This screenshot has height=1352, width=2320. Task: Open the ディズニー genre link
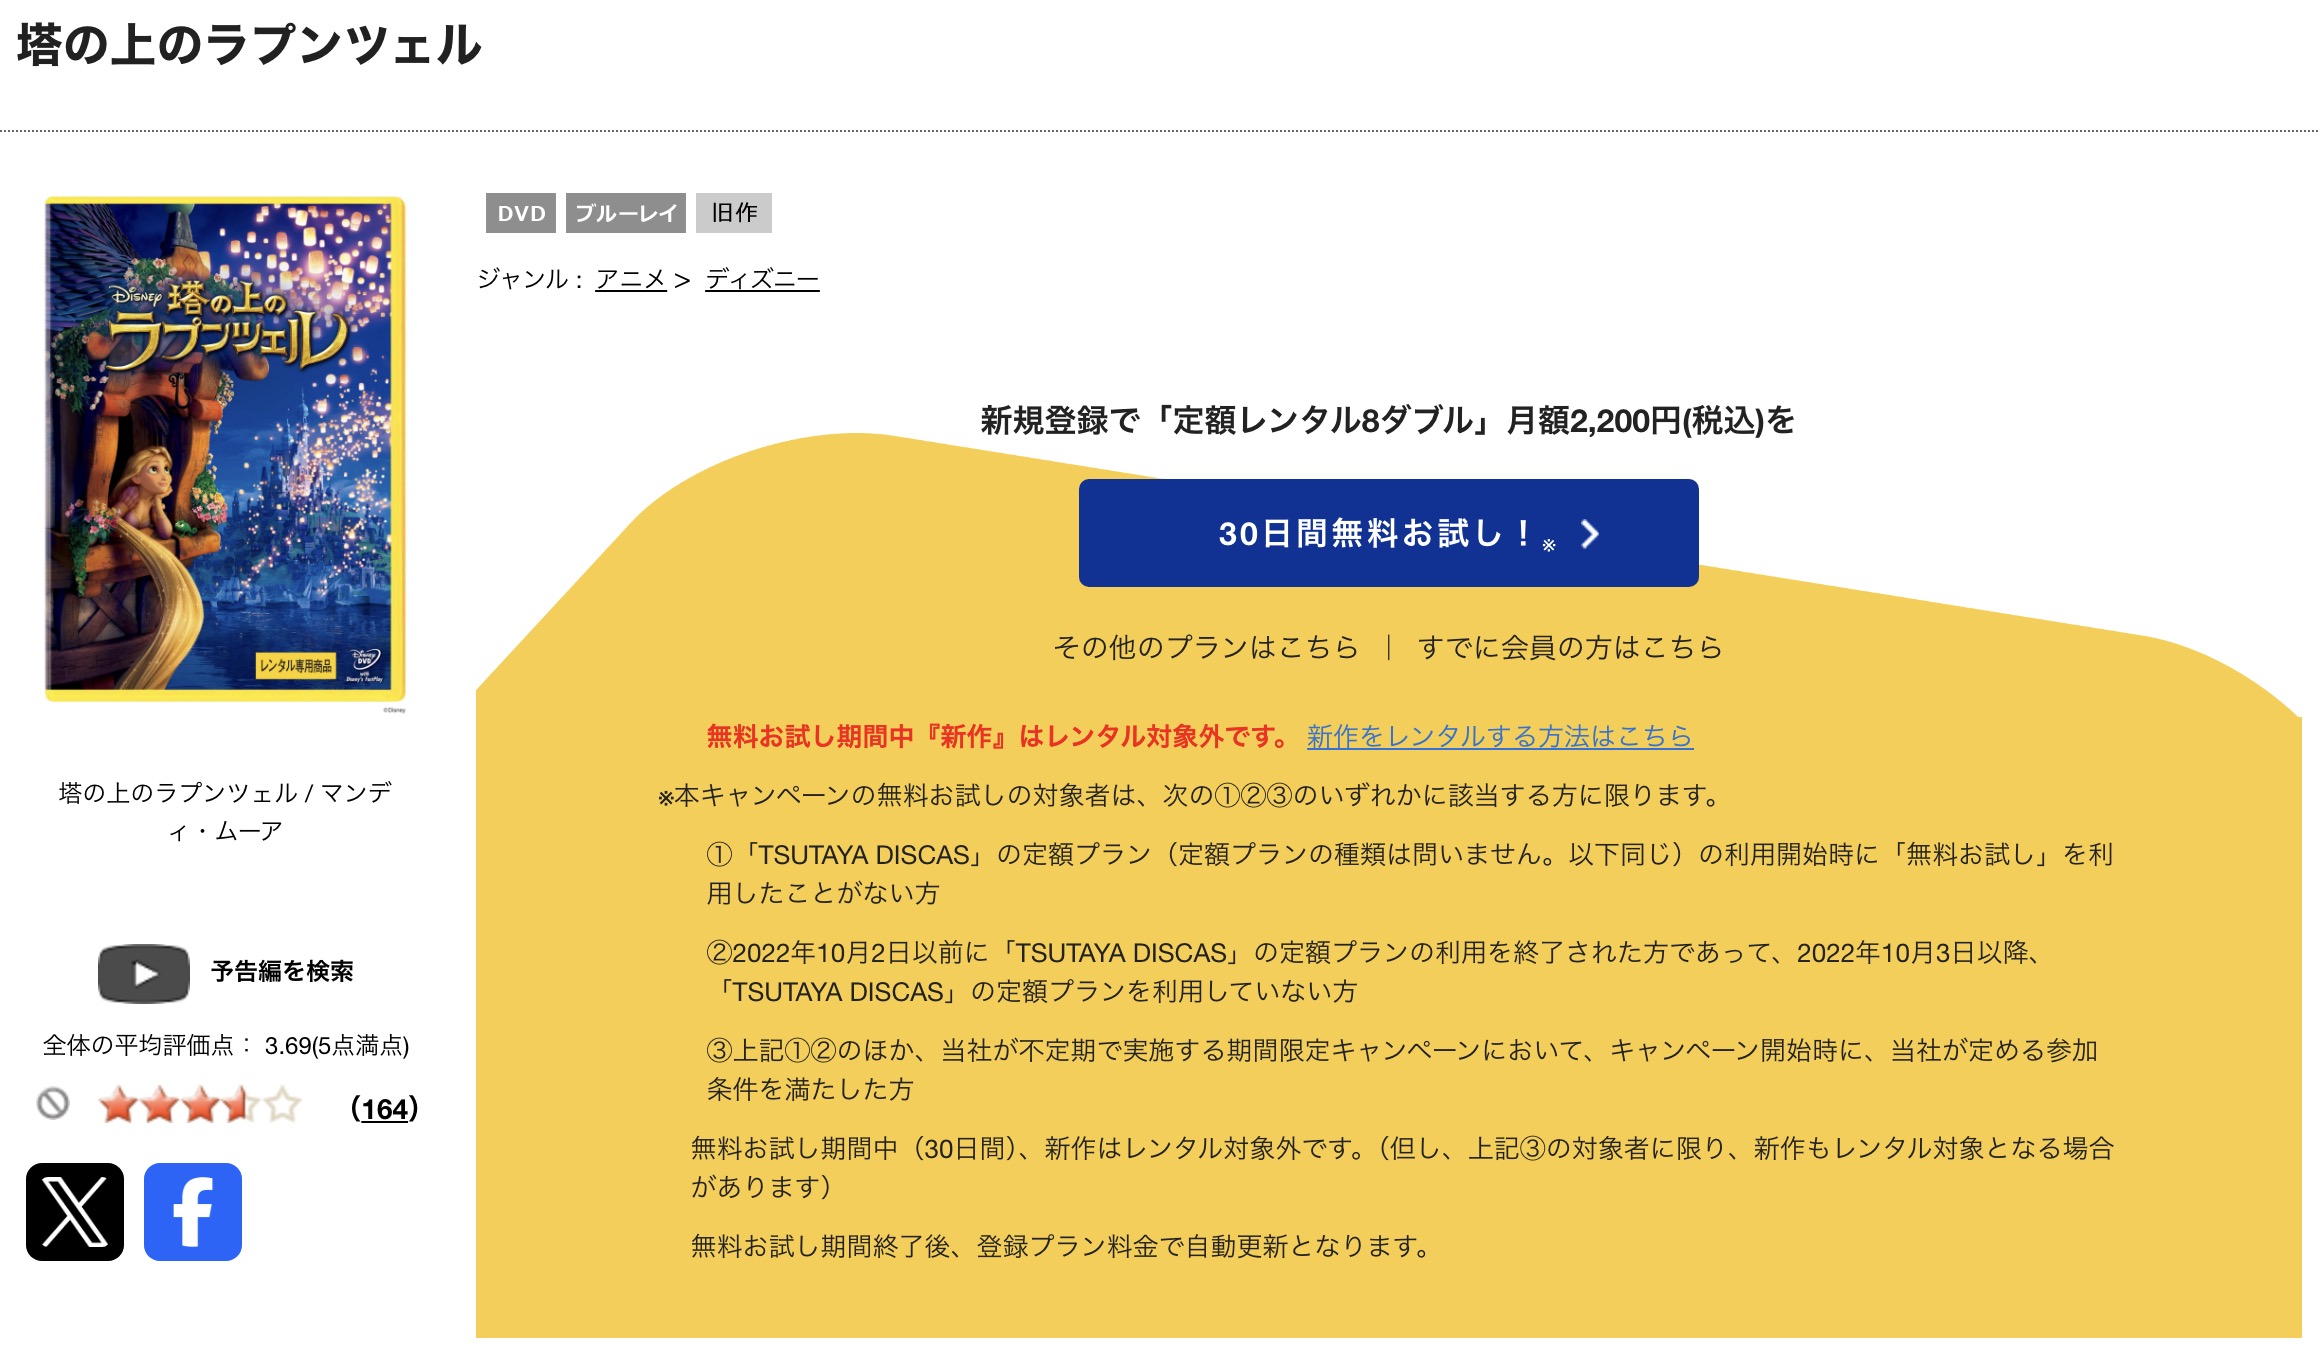tap(762, 279)
